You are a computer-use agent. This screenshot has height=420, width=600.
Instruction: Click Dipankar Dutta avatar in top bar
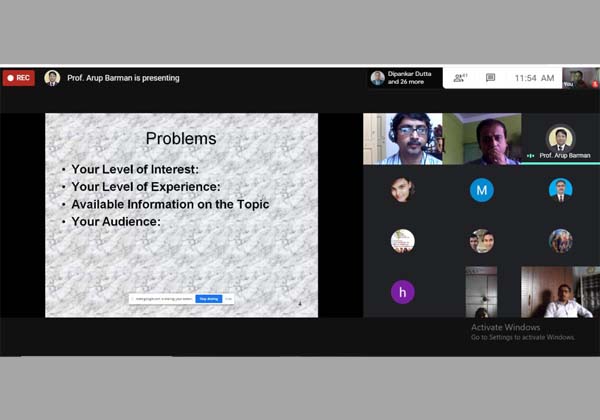377,78
